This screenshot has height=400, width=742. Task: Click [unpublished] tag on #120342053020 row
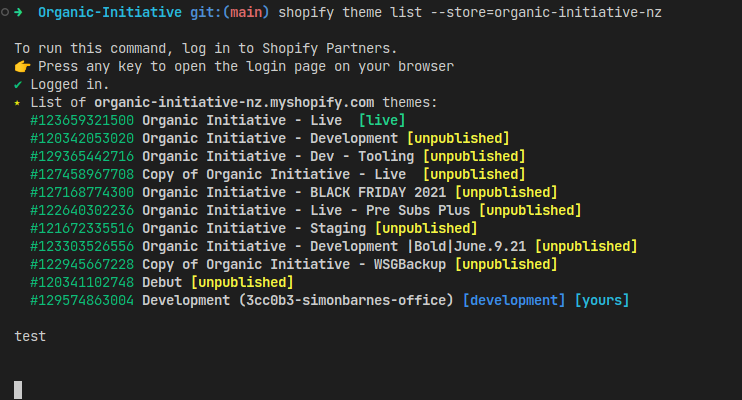click(458, 138)
